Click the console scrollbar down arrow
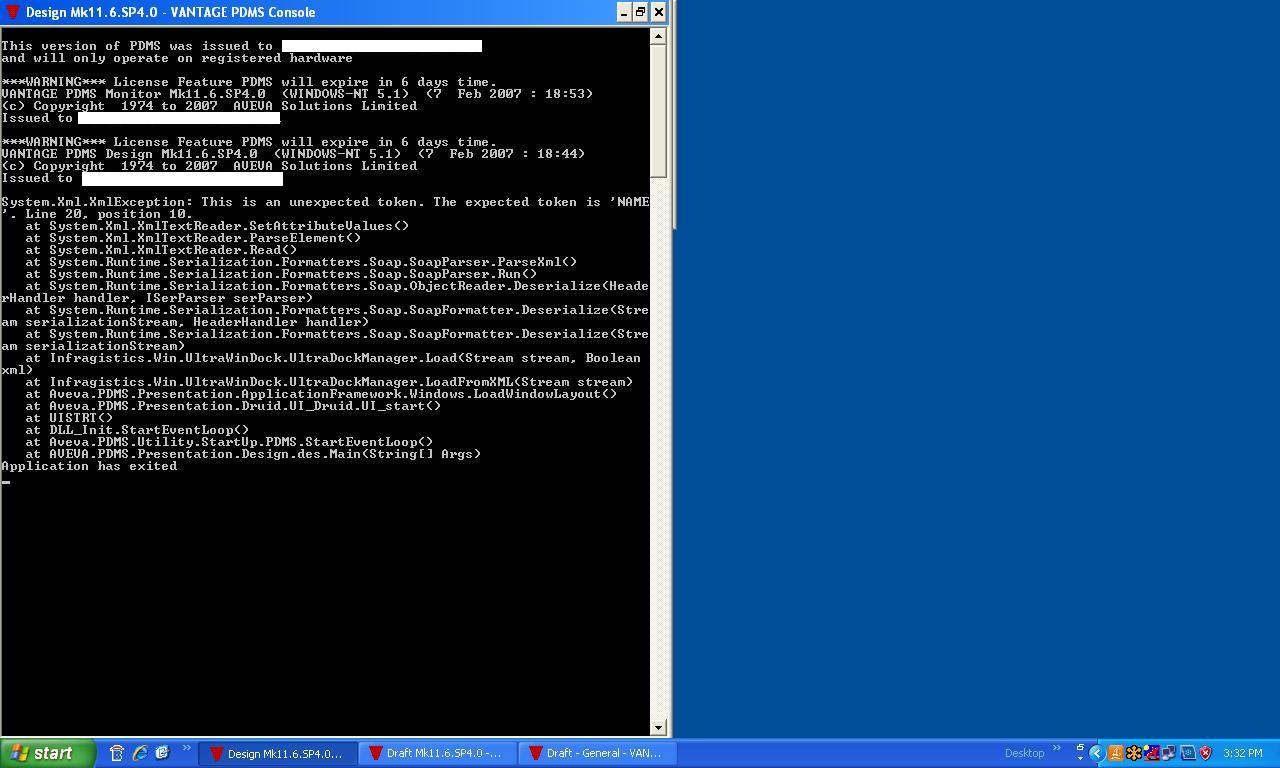Viewport: 1280px width, 768px height. 657,728
